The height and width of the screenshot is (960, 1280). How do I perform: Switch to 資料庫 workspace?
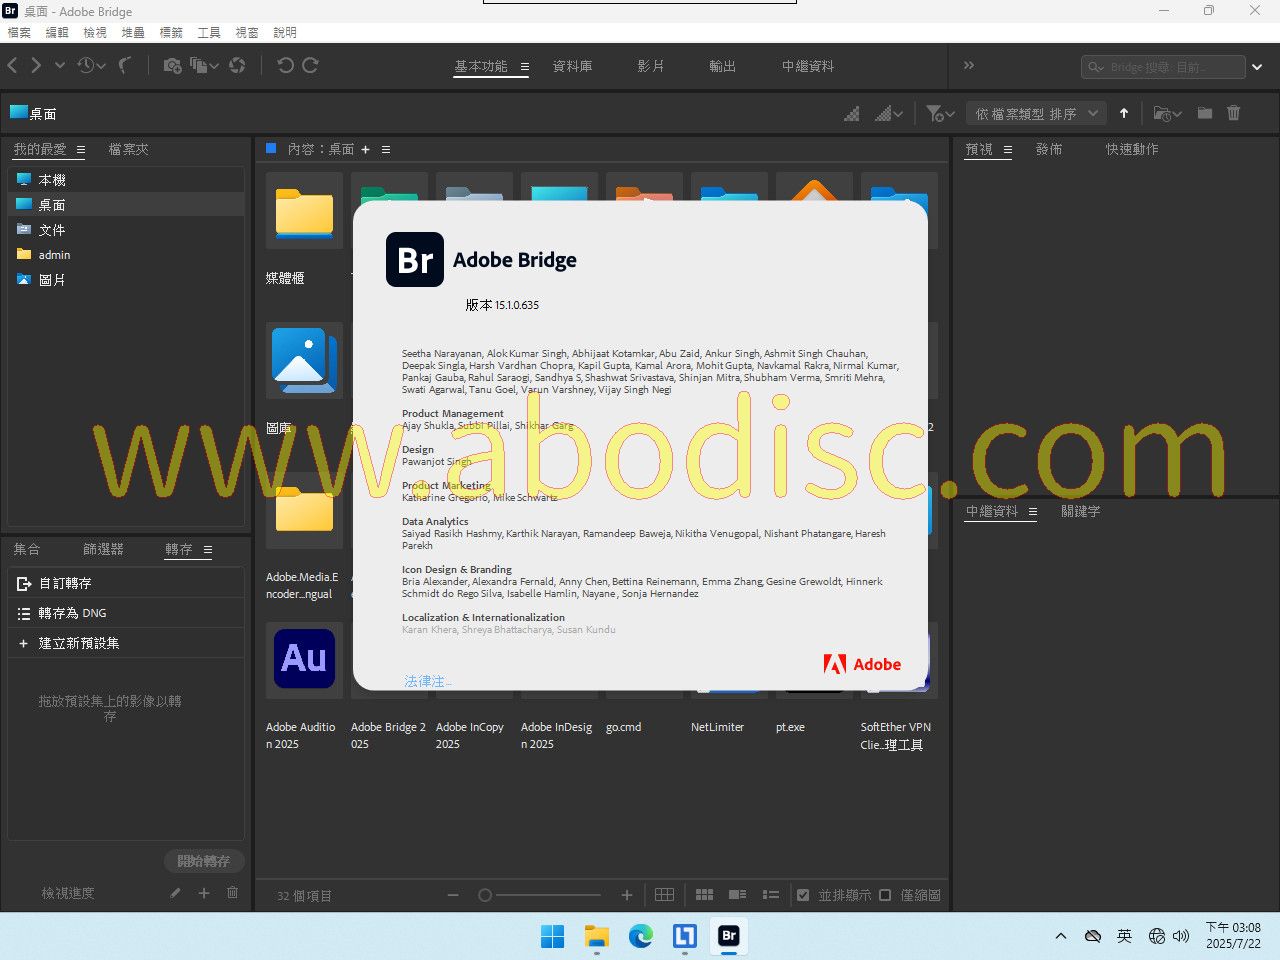572,66
